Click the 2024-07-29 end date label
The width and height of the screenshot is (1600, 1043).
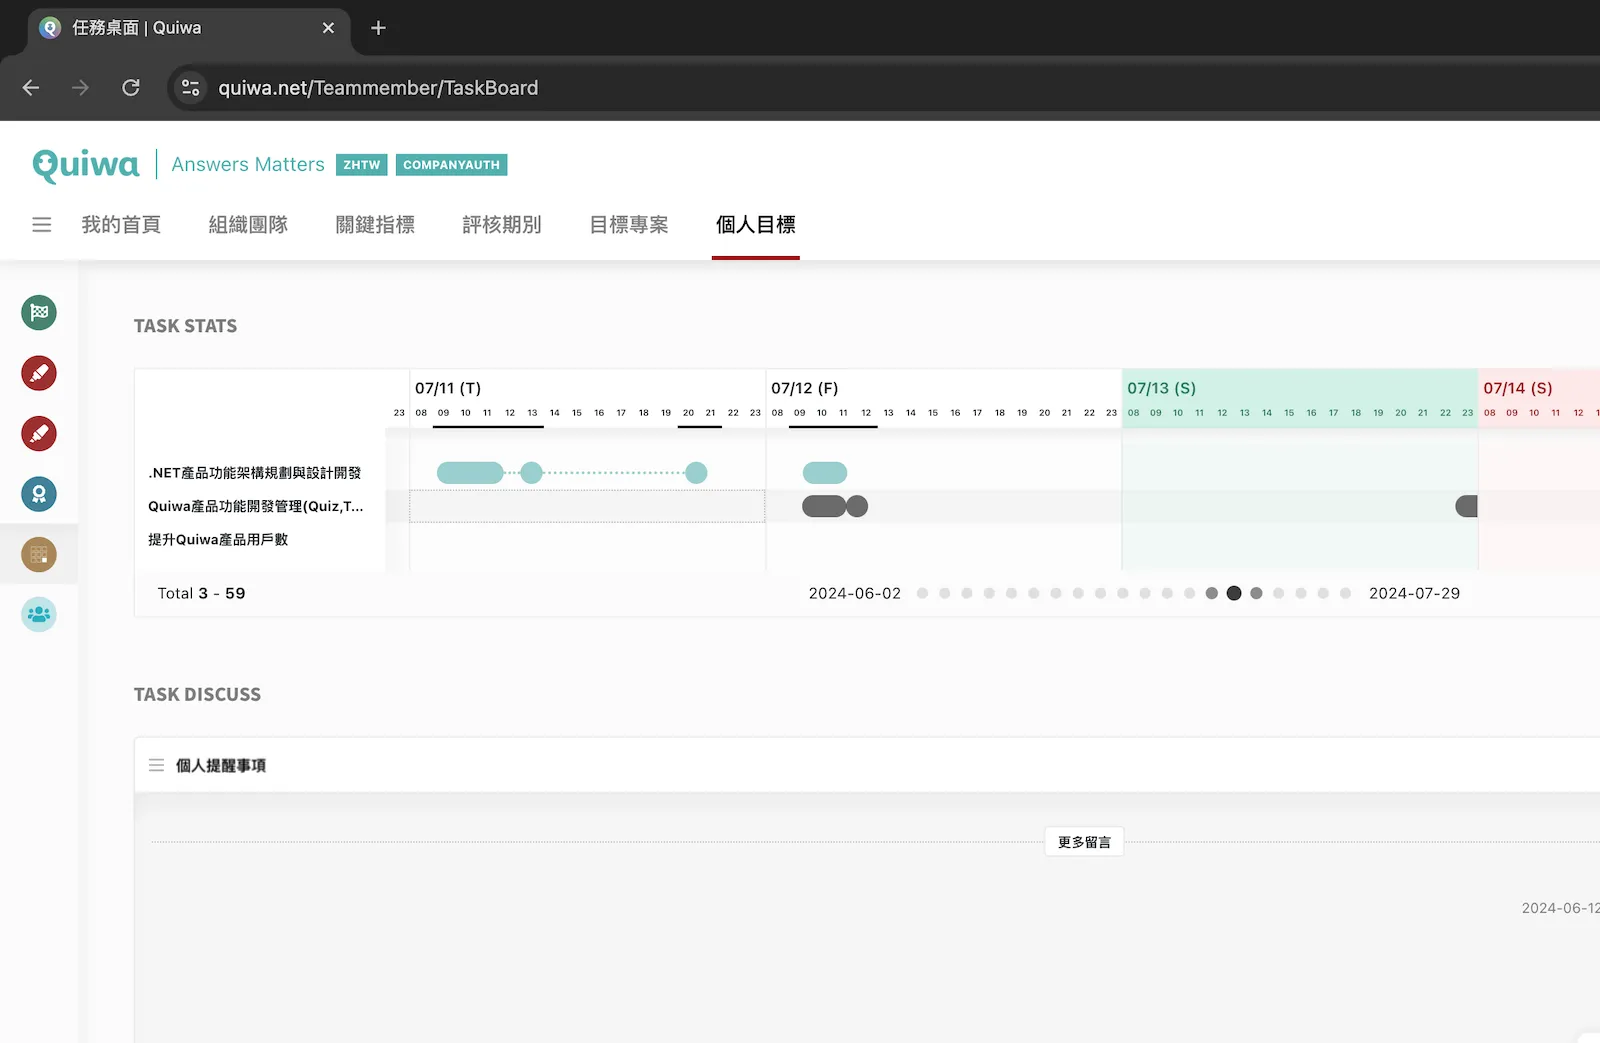click(1414, 593)
